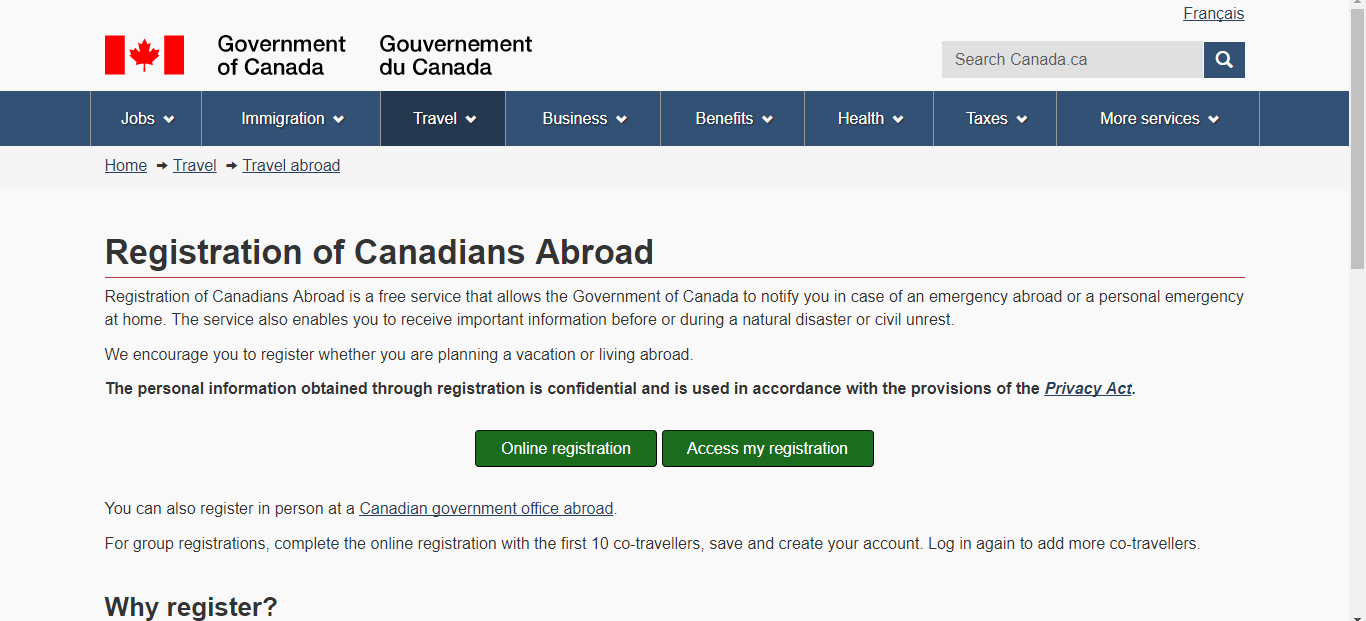Expand the Jobs menu chevron

pyautogui.click(x=169, y=119)
